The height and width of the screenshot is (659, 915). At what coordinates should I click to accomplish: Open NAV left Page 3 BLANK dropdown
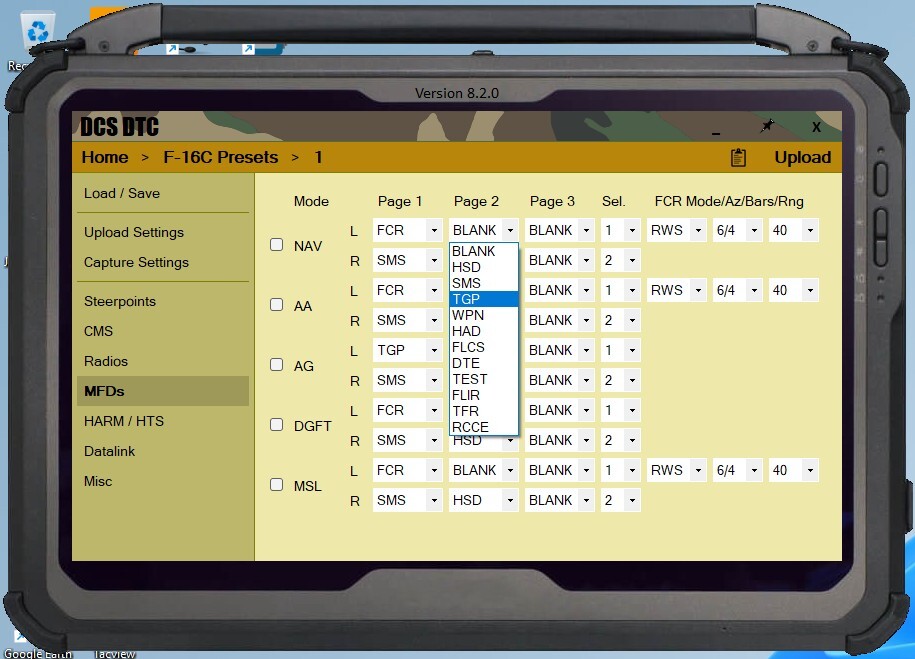click(560, 230)
